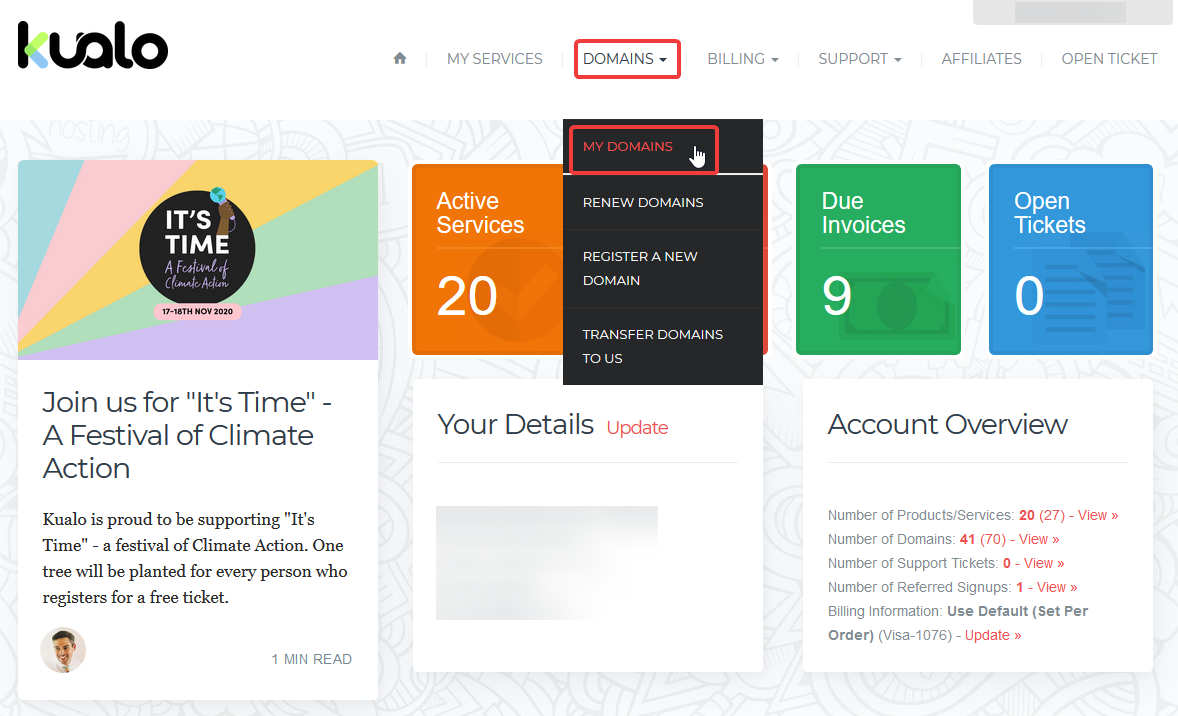
Task: Click Update next to Your Details
Action: point(637,427)
